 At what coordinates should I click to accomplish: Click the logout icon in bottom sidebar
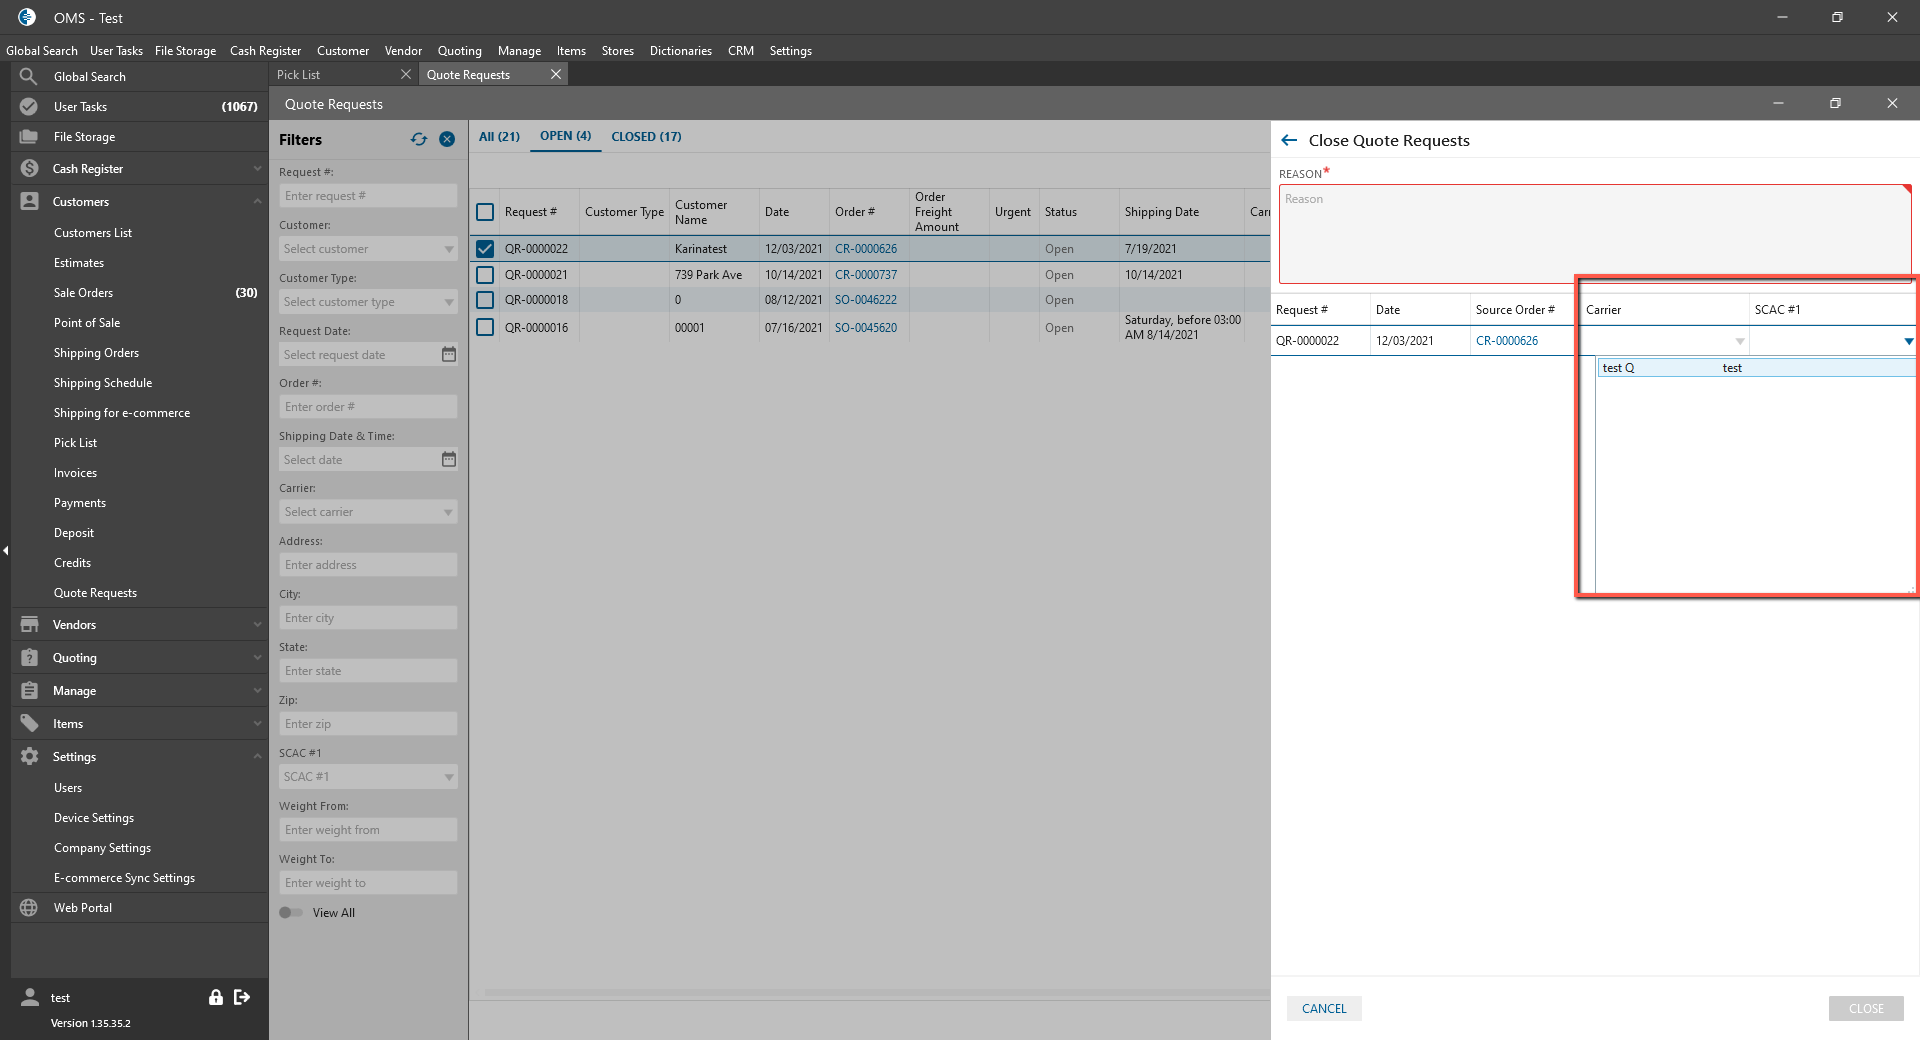click(242, 997)
